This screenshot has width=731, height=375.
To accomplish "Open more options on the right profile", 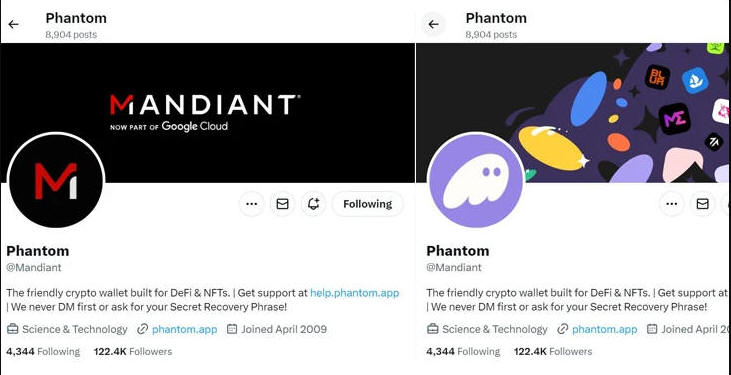I will click(x=672, y=204).
